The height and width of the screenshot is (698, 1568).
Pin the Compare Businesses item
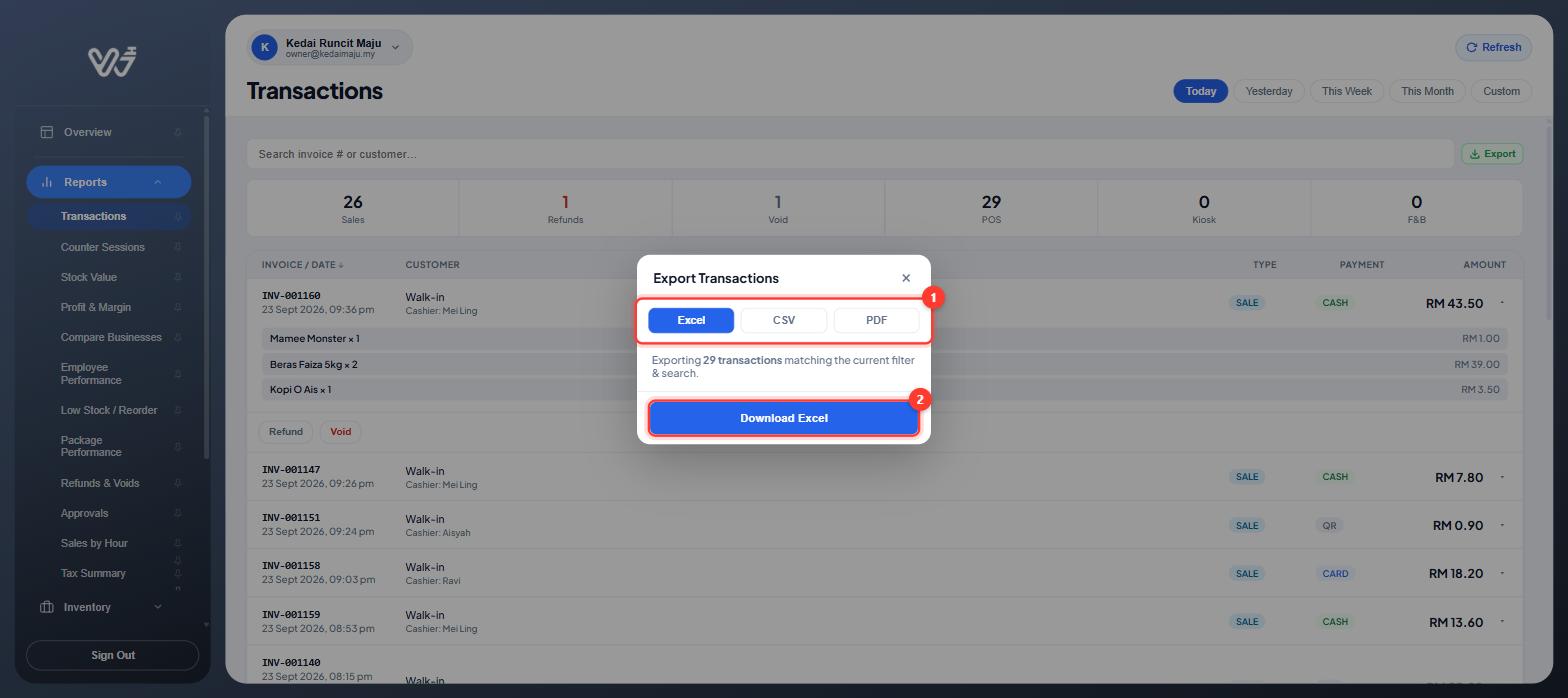pyautogui.click(x=178, y=337)
